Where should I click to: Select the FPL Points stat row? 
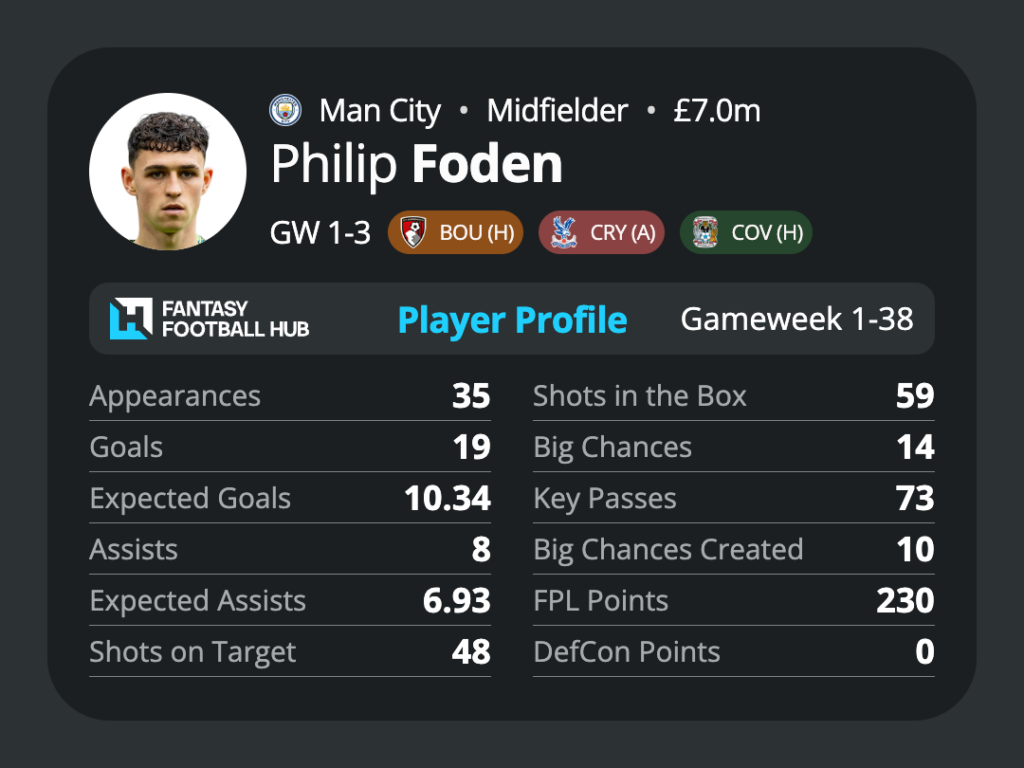pyautogui.click(x=733, y=601)
